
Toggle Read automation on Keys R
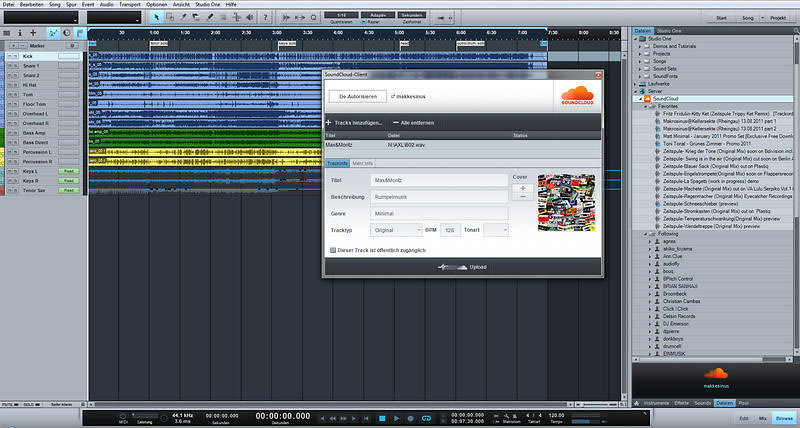click(68, 181)
